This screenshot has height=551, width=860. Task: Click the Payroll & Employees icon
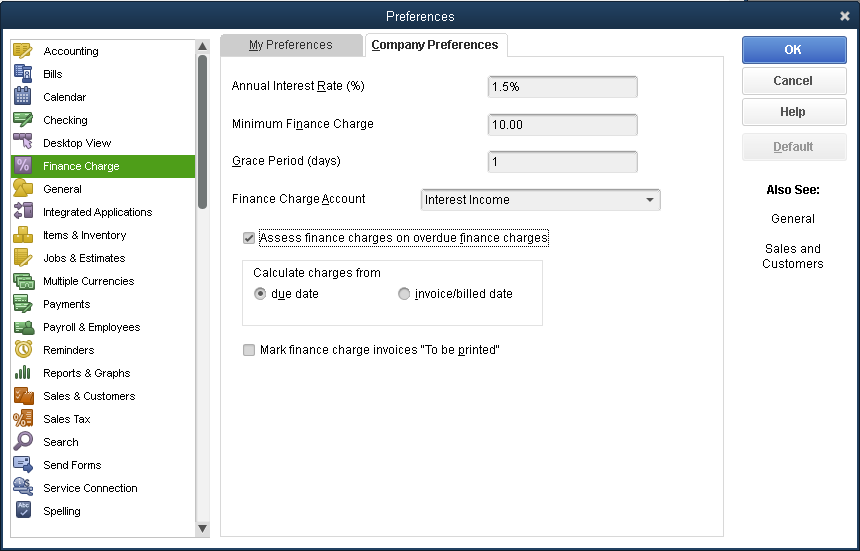[x=23, y=327]
